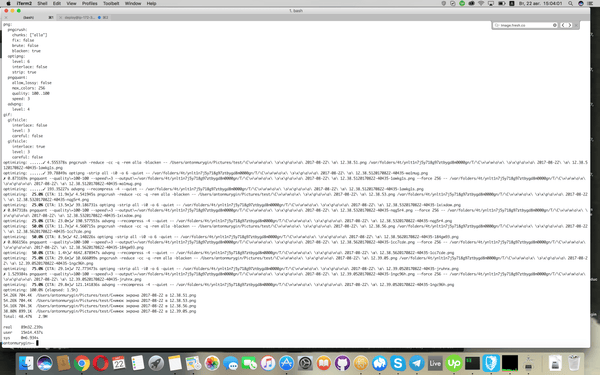Open GitHub Desktop from the Dock
This screenshot has width=600, height=375.
(342, 363)
